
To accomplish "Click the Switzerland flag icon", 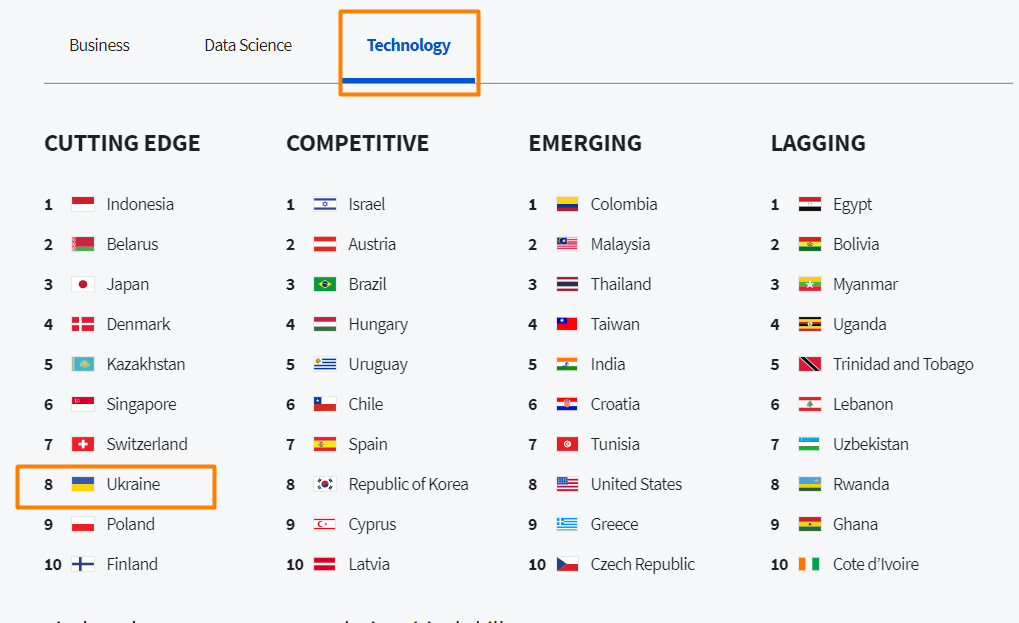I will (83, 444).
